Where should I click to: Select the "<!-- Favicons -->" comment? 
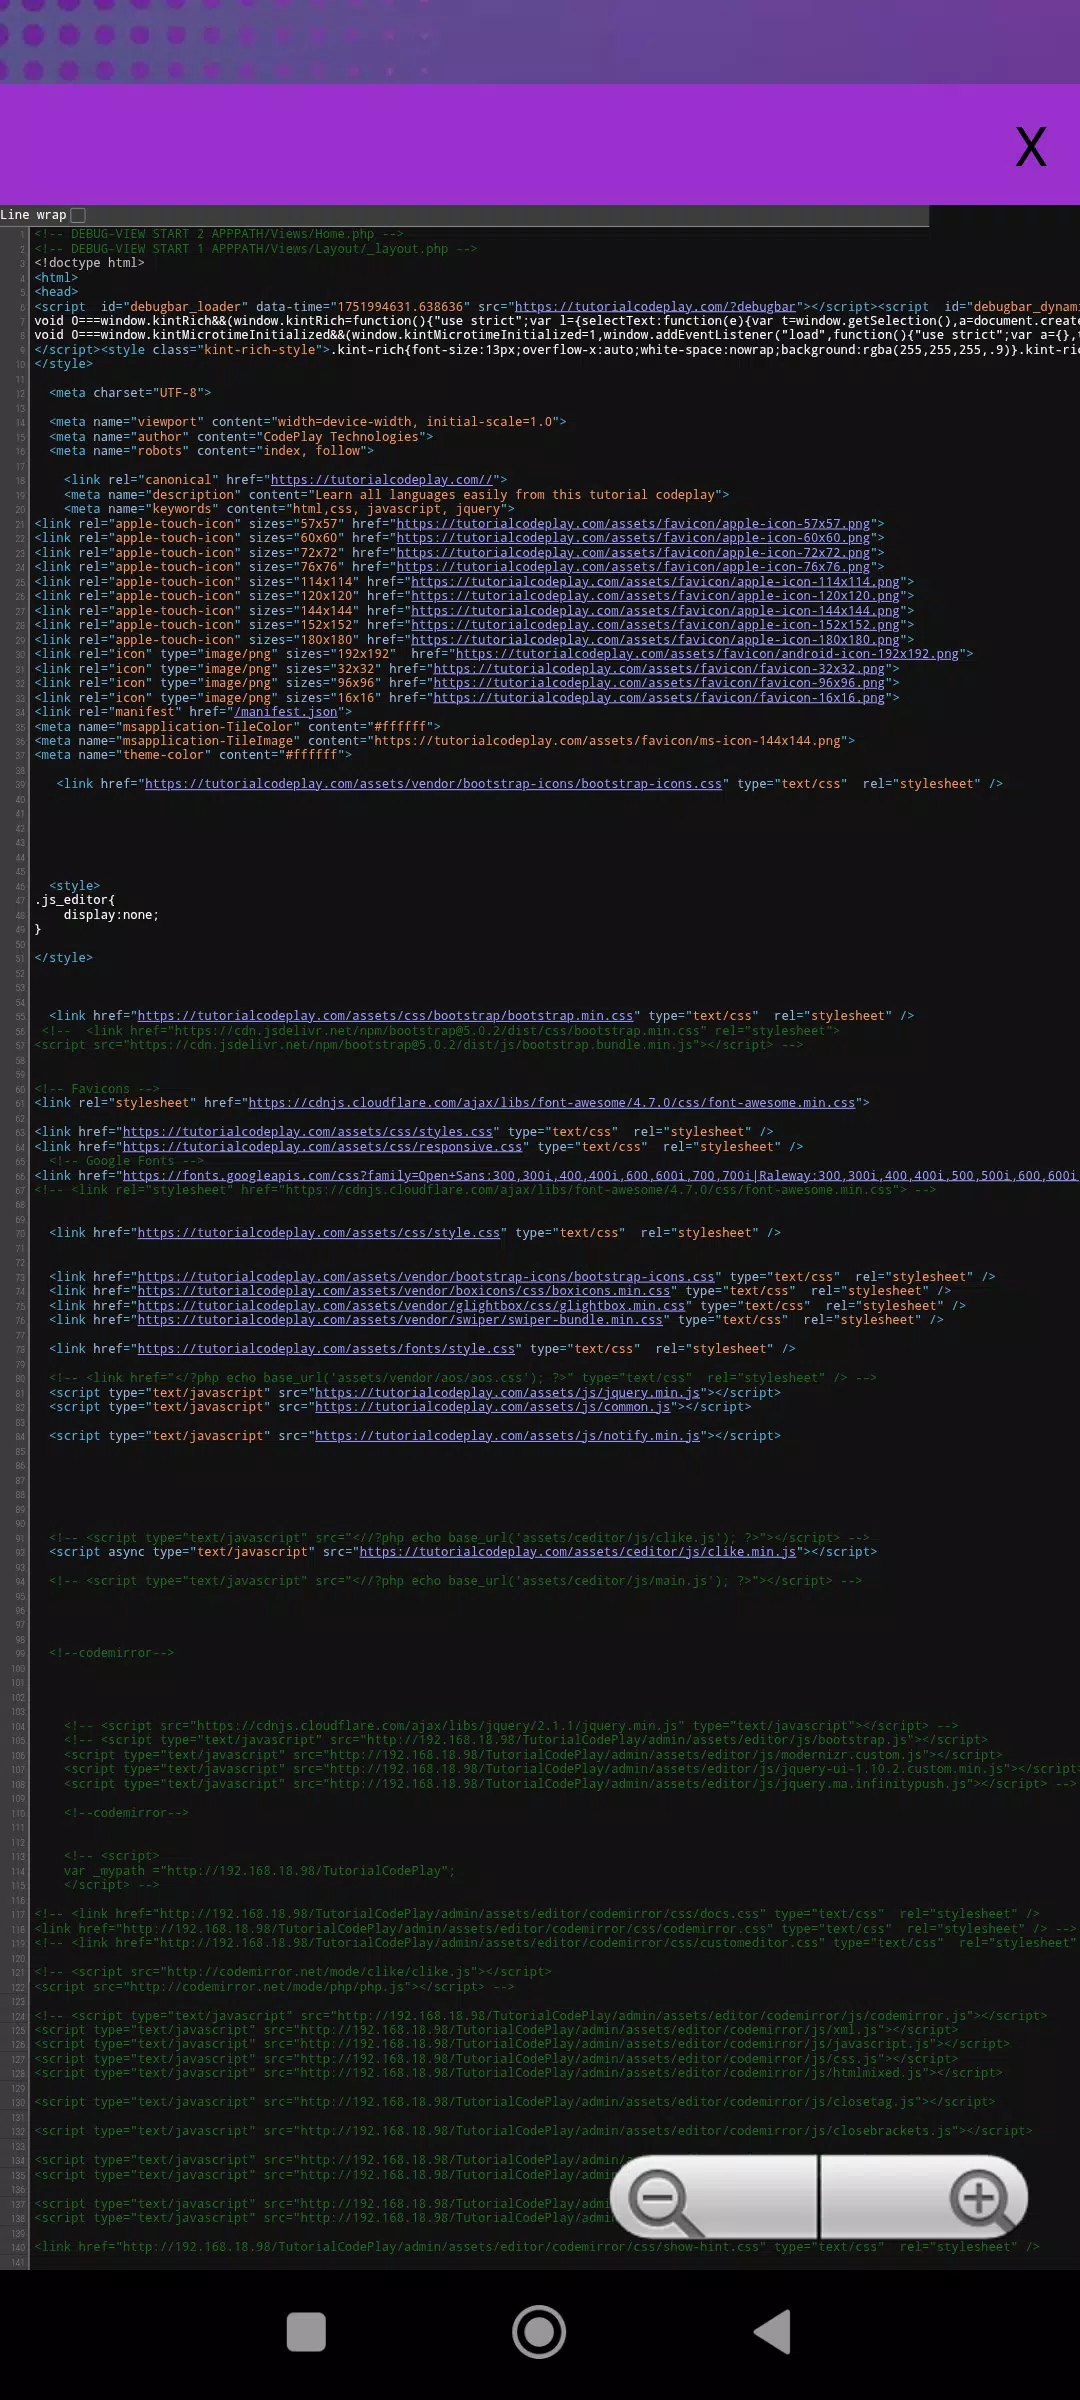click(x=97, y=1089)
